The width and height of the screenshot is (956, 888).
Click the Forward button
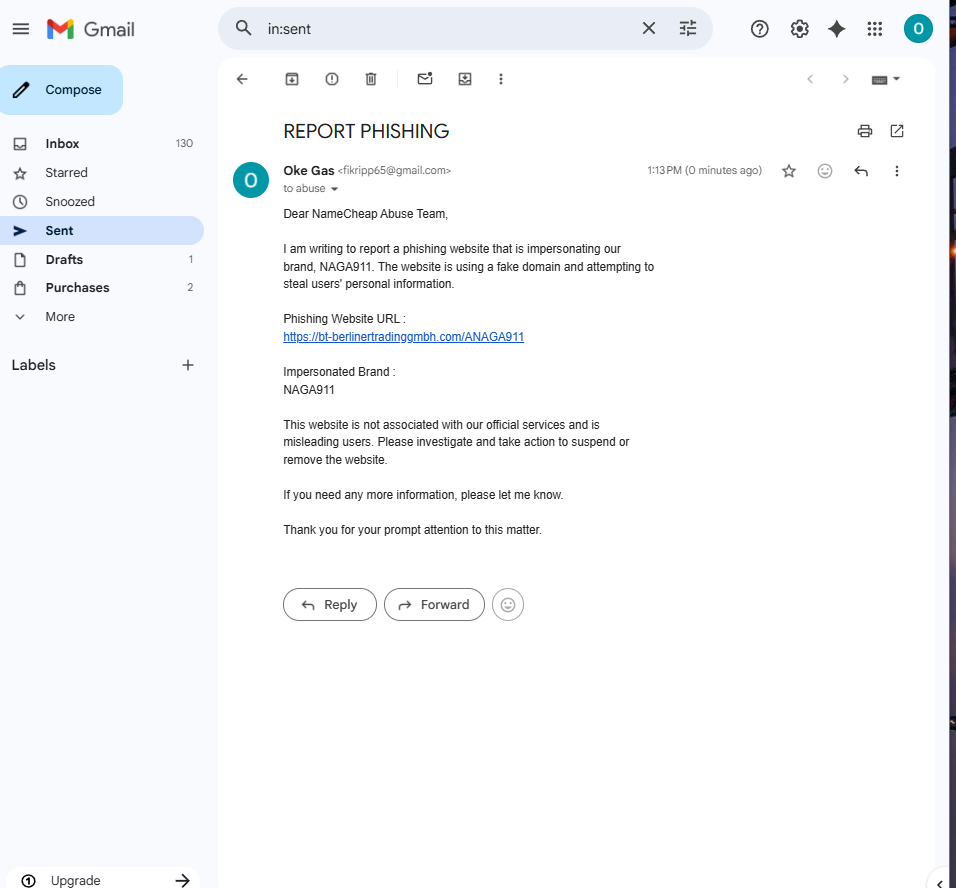click(x=434, y=604)
